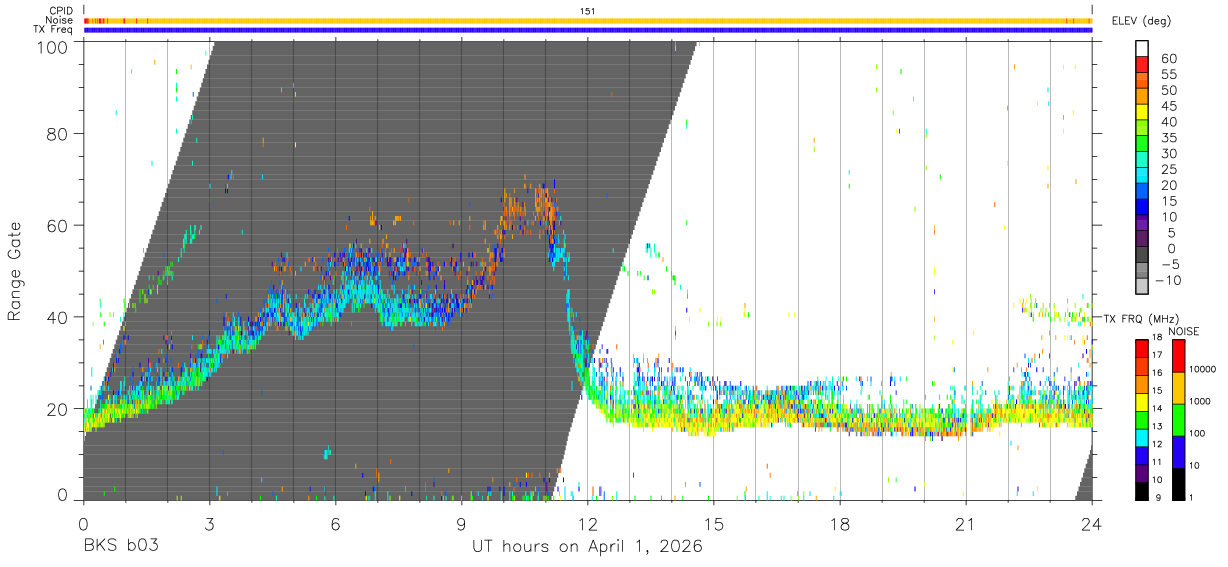
Task: Pick the black bottom segment of the TX FRQ colorbar
Action: tap(1142, 490)
